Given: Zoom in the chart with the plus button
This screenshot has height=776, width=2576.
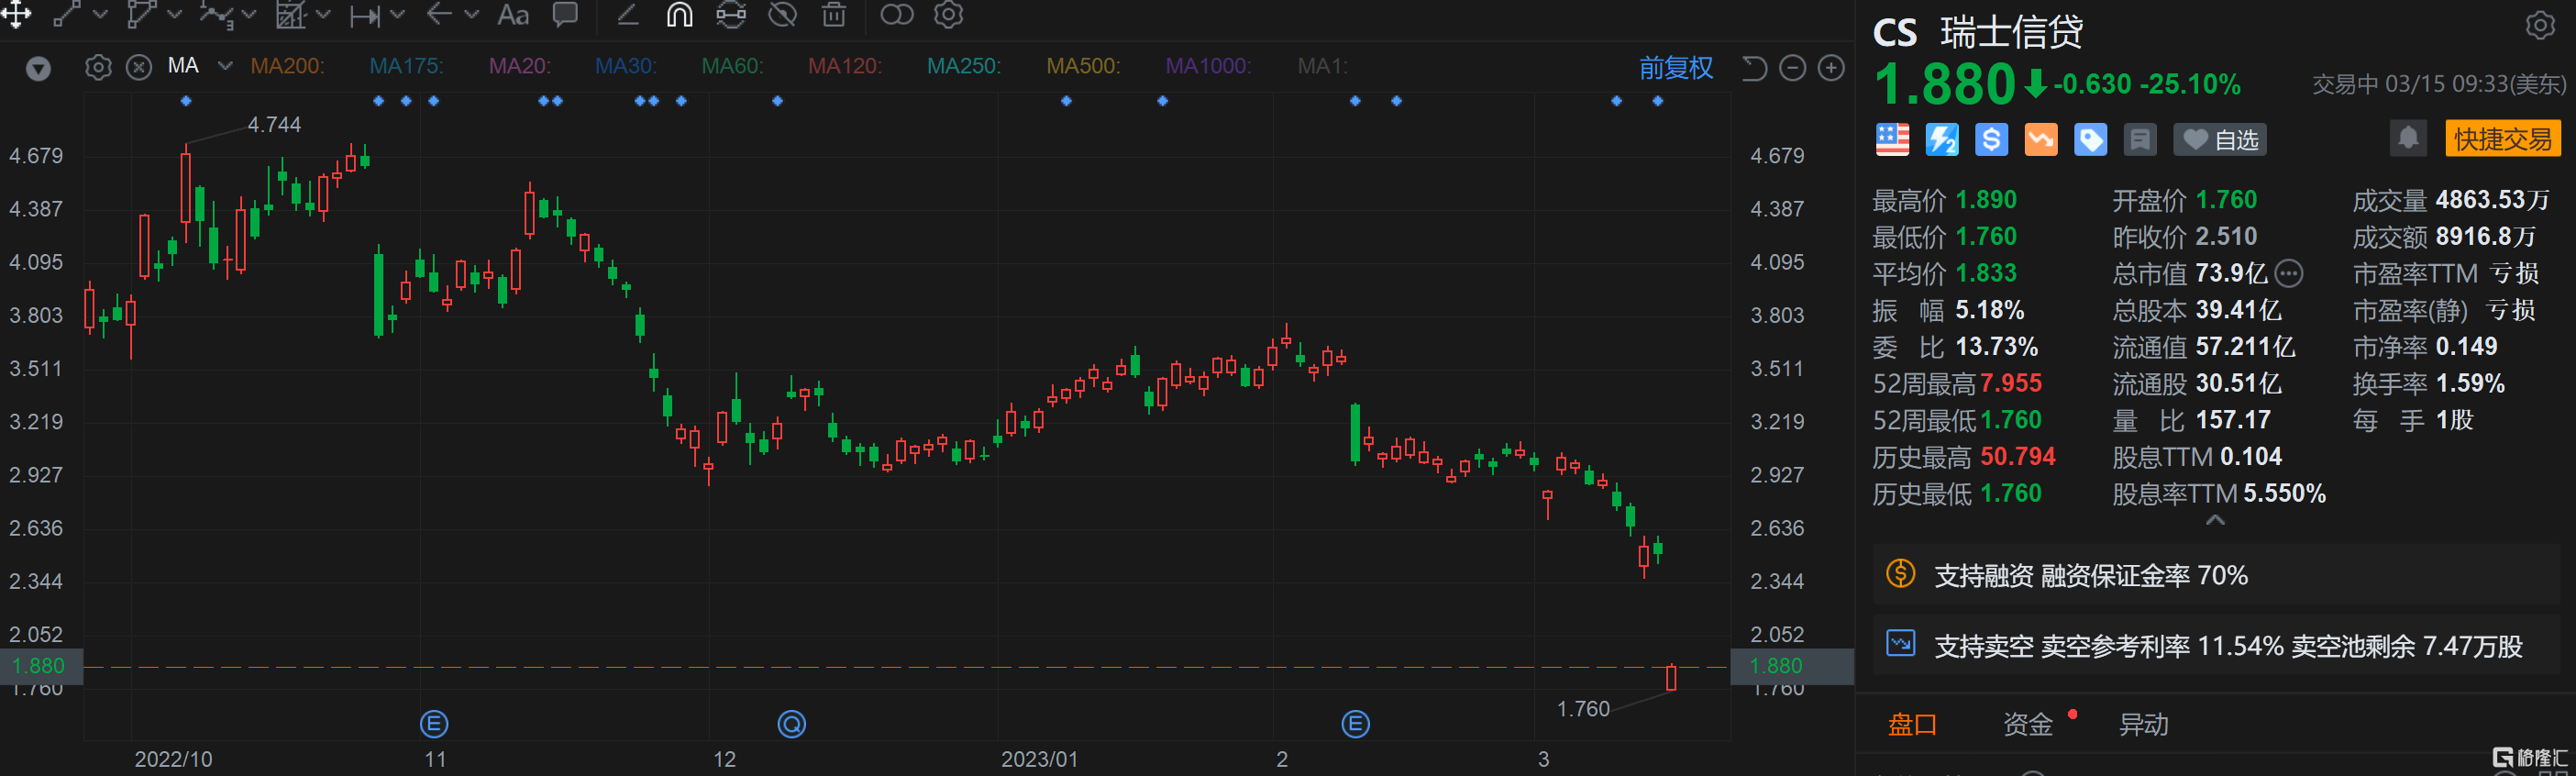Looking at the screenshot, I should [1831, 67].
